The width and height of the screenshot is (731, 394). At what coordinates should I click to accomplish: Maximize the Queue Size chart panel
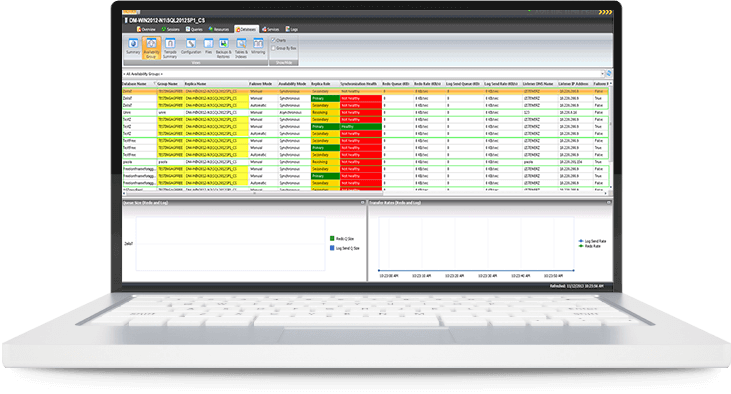pyautogui.click(x=363, y=202)
